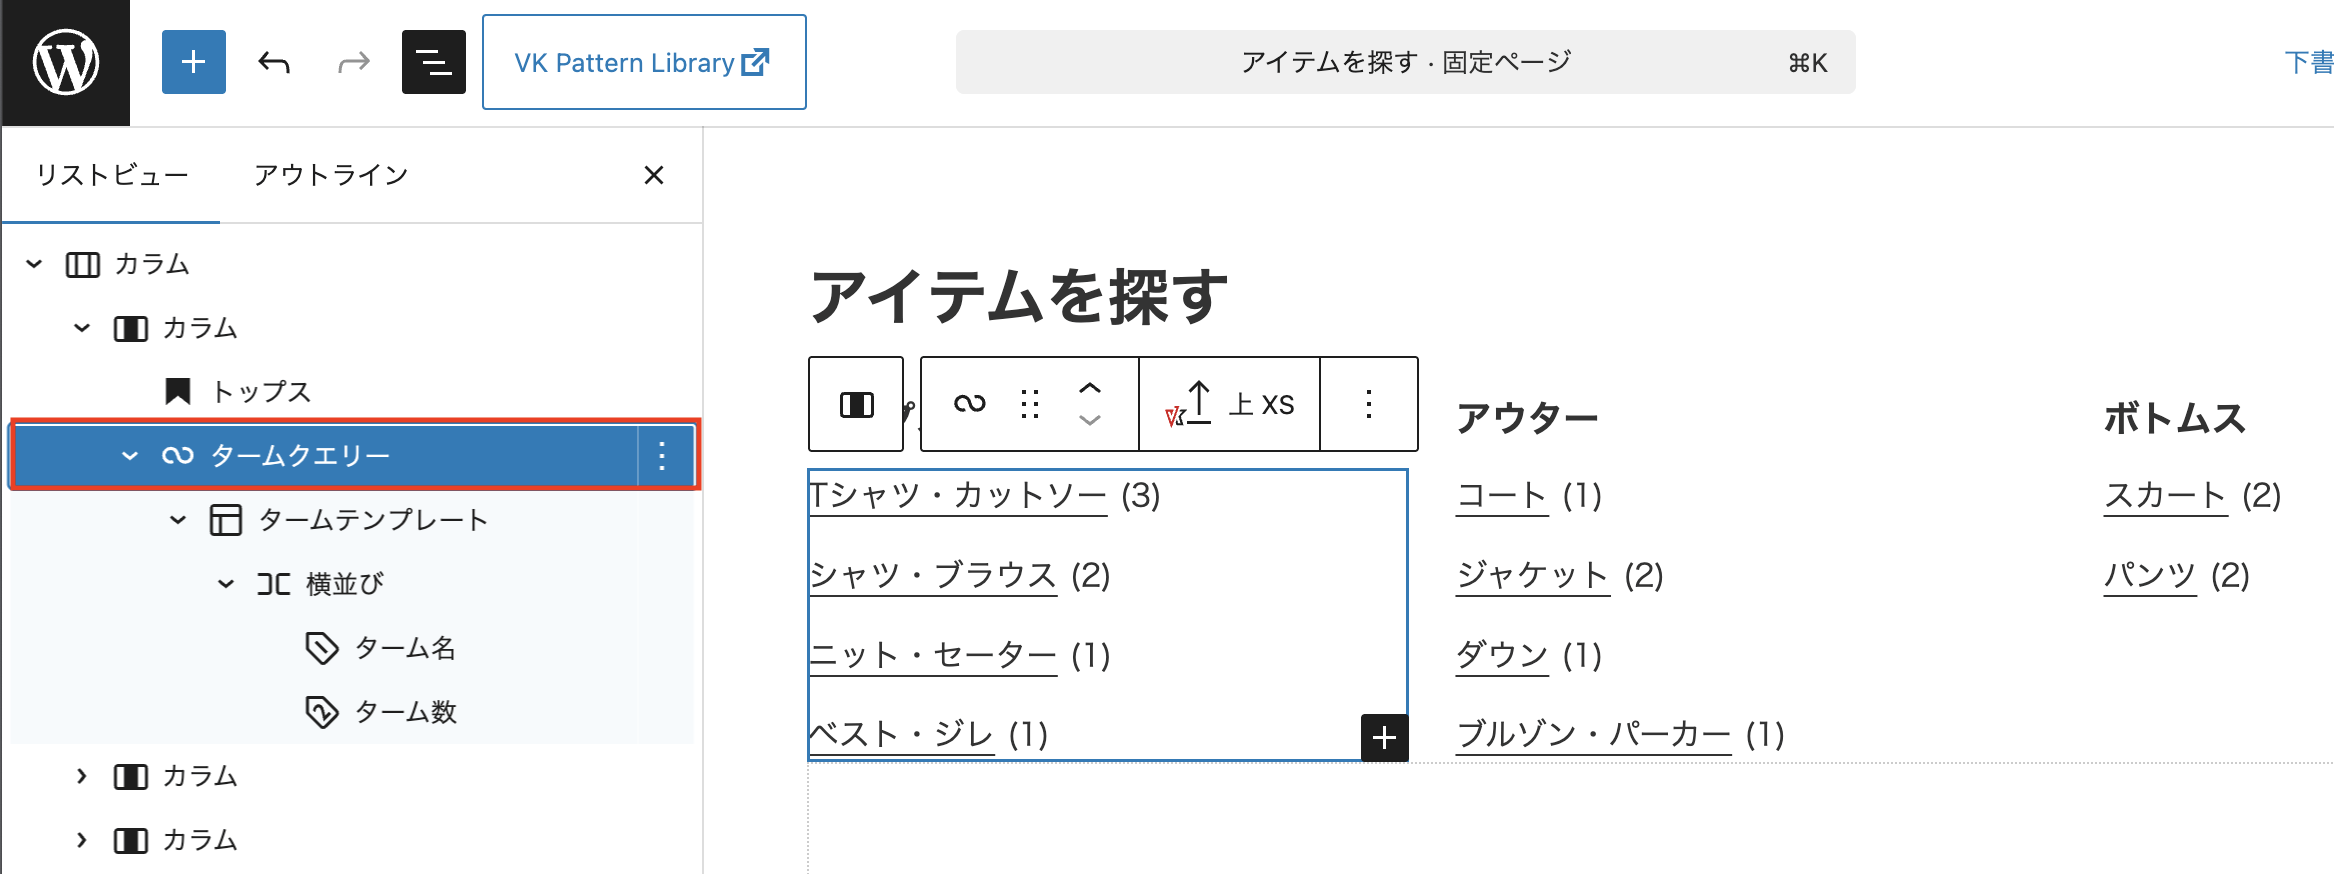
Task: Open the block inserter plus button
Action: tap(194, 62)
